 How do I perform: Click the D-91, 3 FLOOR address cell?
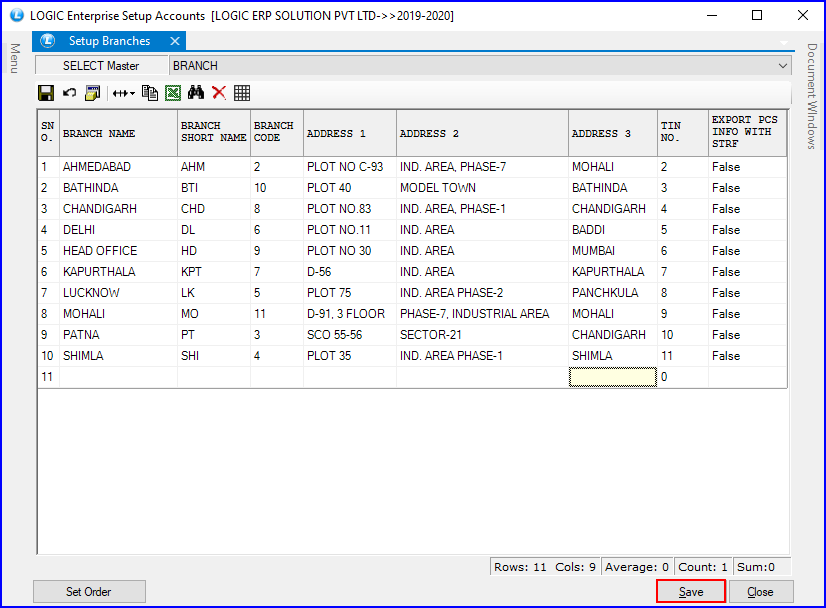click(350, 314)
